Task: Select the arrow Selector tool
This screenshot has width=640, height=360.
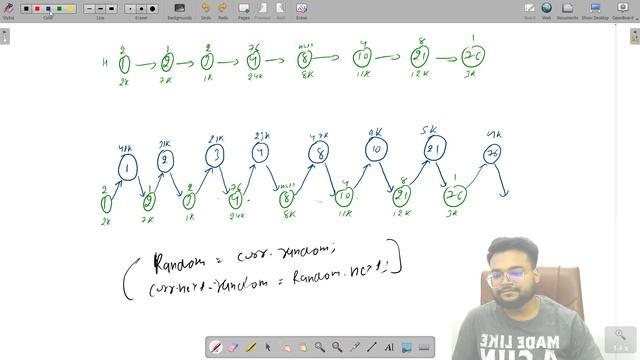Action: [x=268, y=347]
